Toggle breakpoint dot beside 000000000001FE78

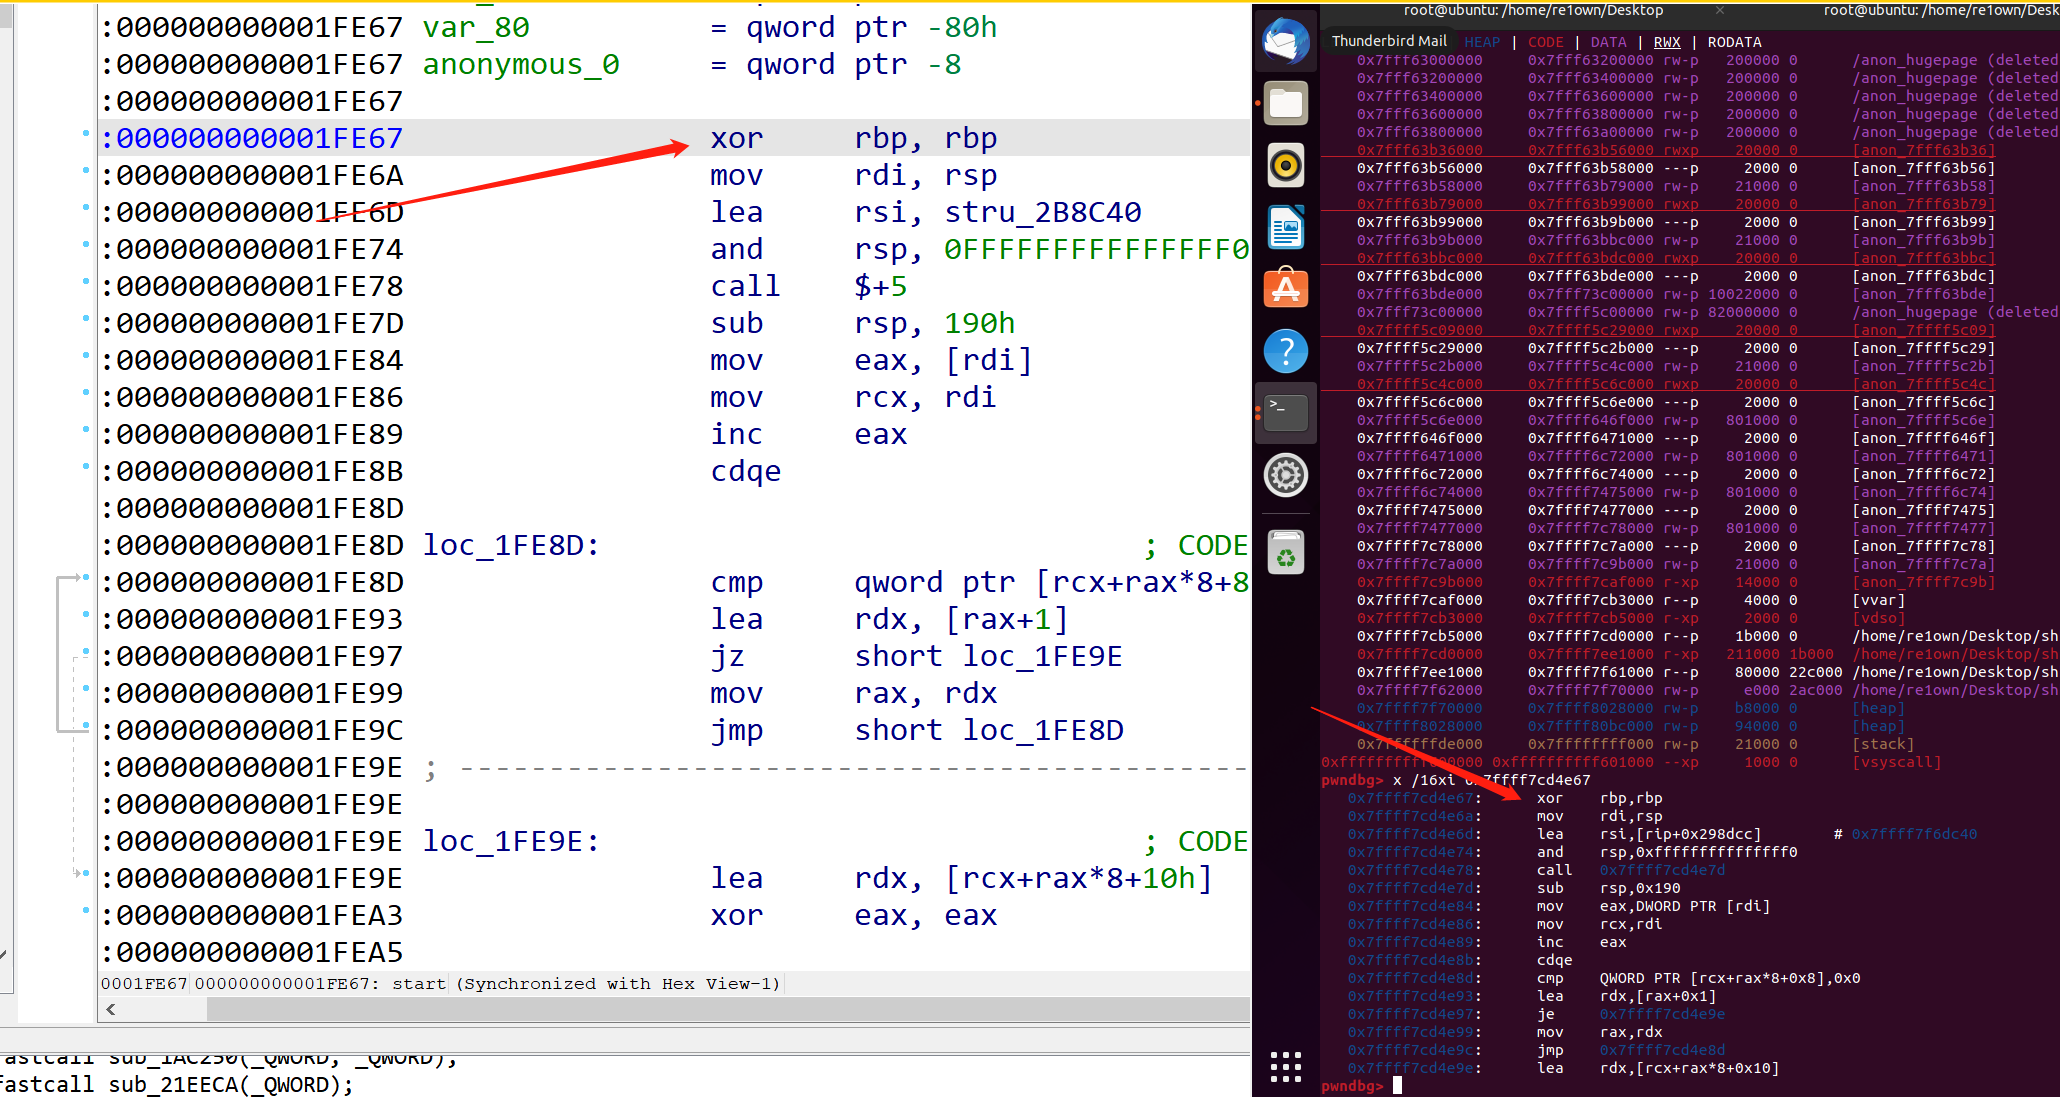(86, 281)
